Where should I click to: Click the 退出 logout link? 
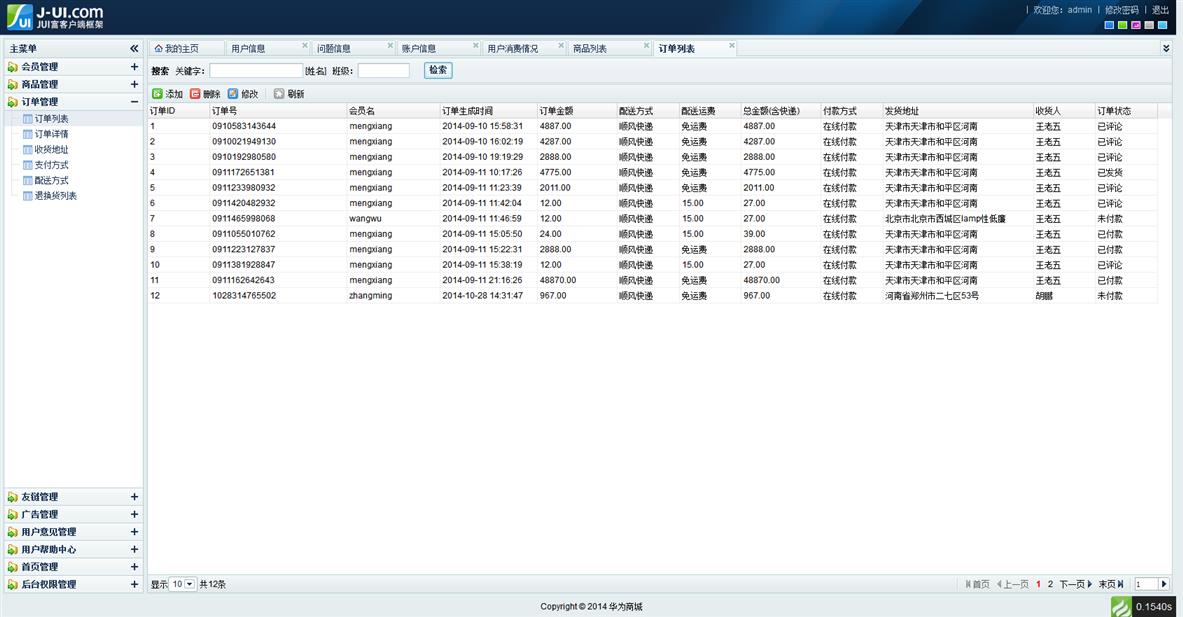pyautogui.click(x=1160, y=10)
